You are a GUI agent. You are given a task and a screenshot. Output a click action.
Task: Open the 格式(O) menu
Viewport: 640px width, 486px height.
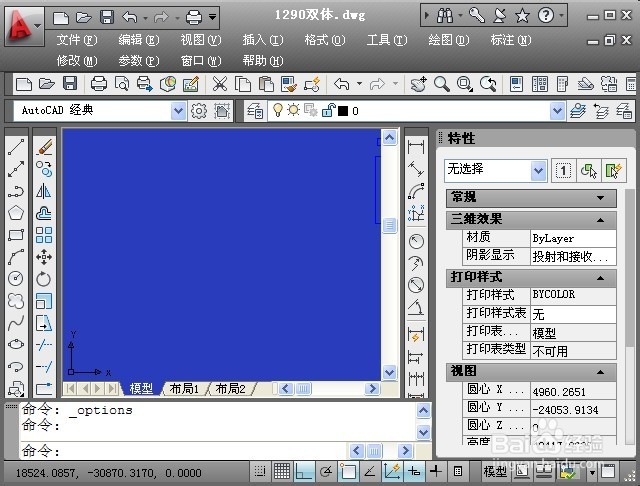325,40
